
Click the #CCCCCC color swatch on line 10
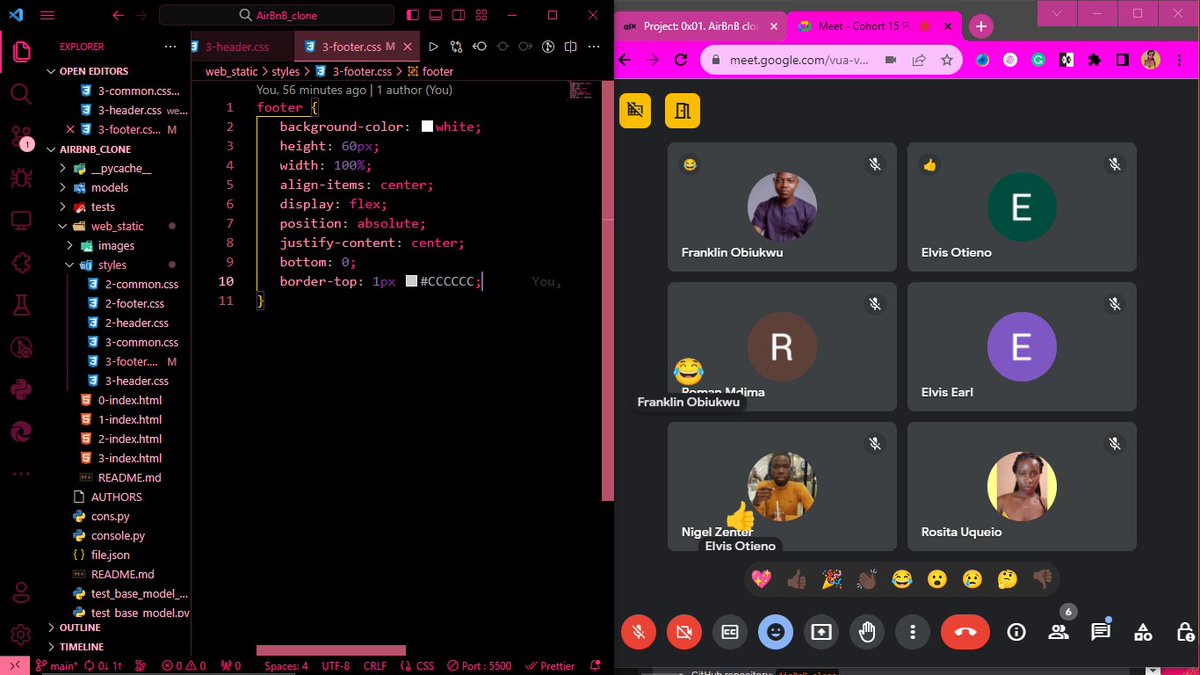click(x=411, y=282)
